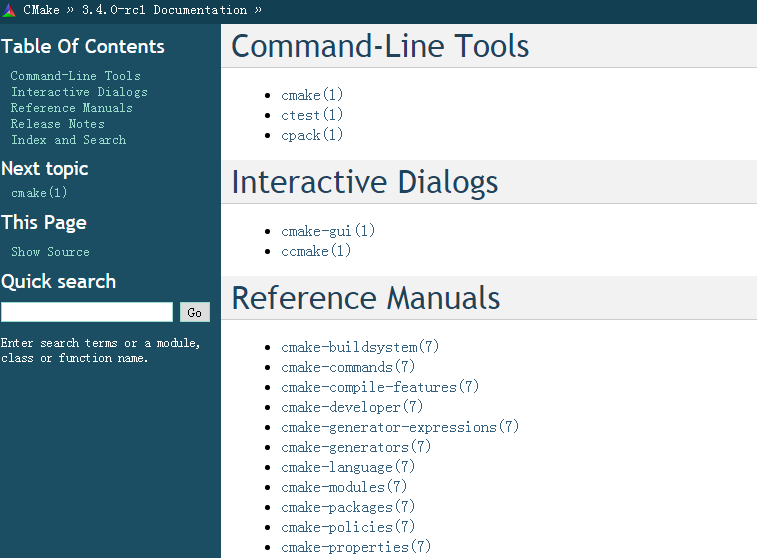Open cmake-commands(7) manual
The width and height of the screenshot is (757, 558).
point(348,367)
